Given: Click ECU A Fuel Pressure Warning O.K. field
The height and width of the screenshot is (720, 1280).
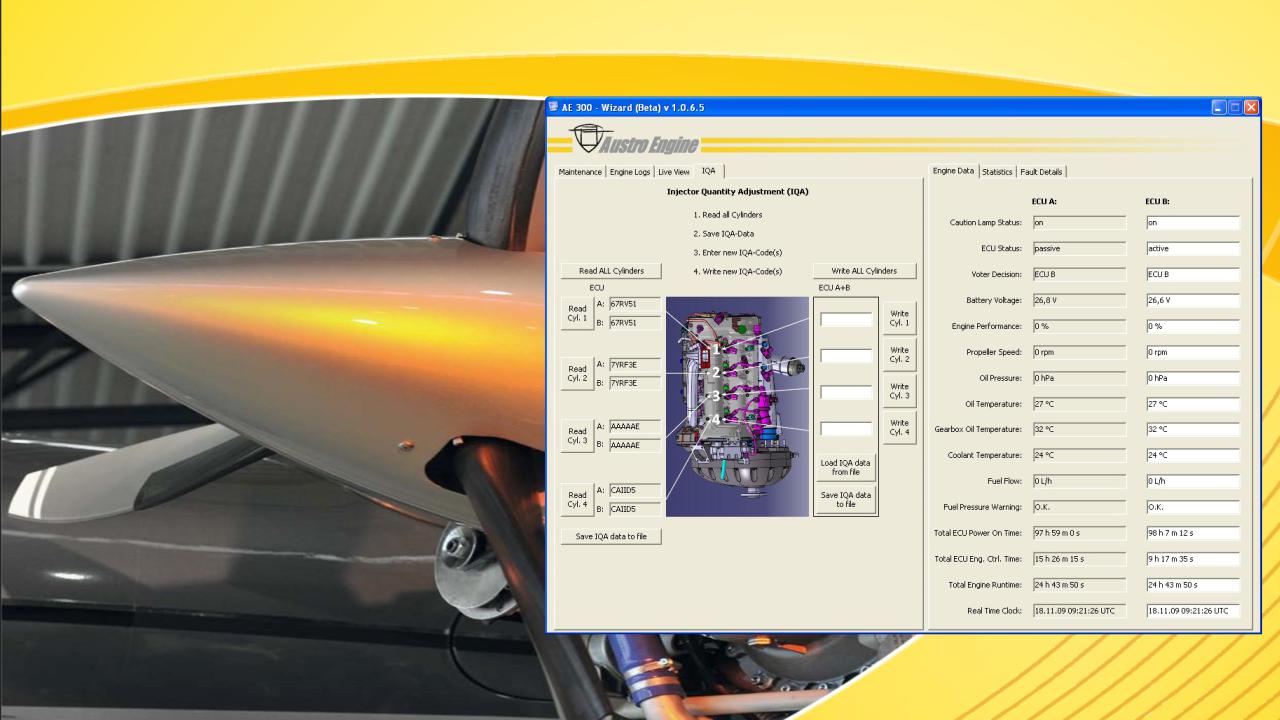Looking at the screenshot, I should click(1079, 507).
